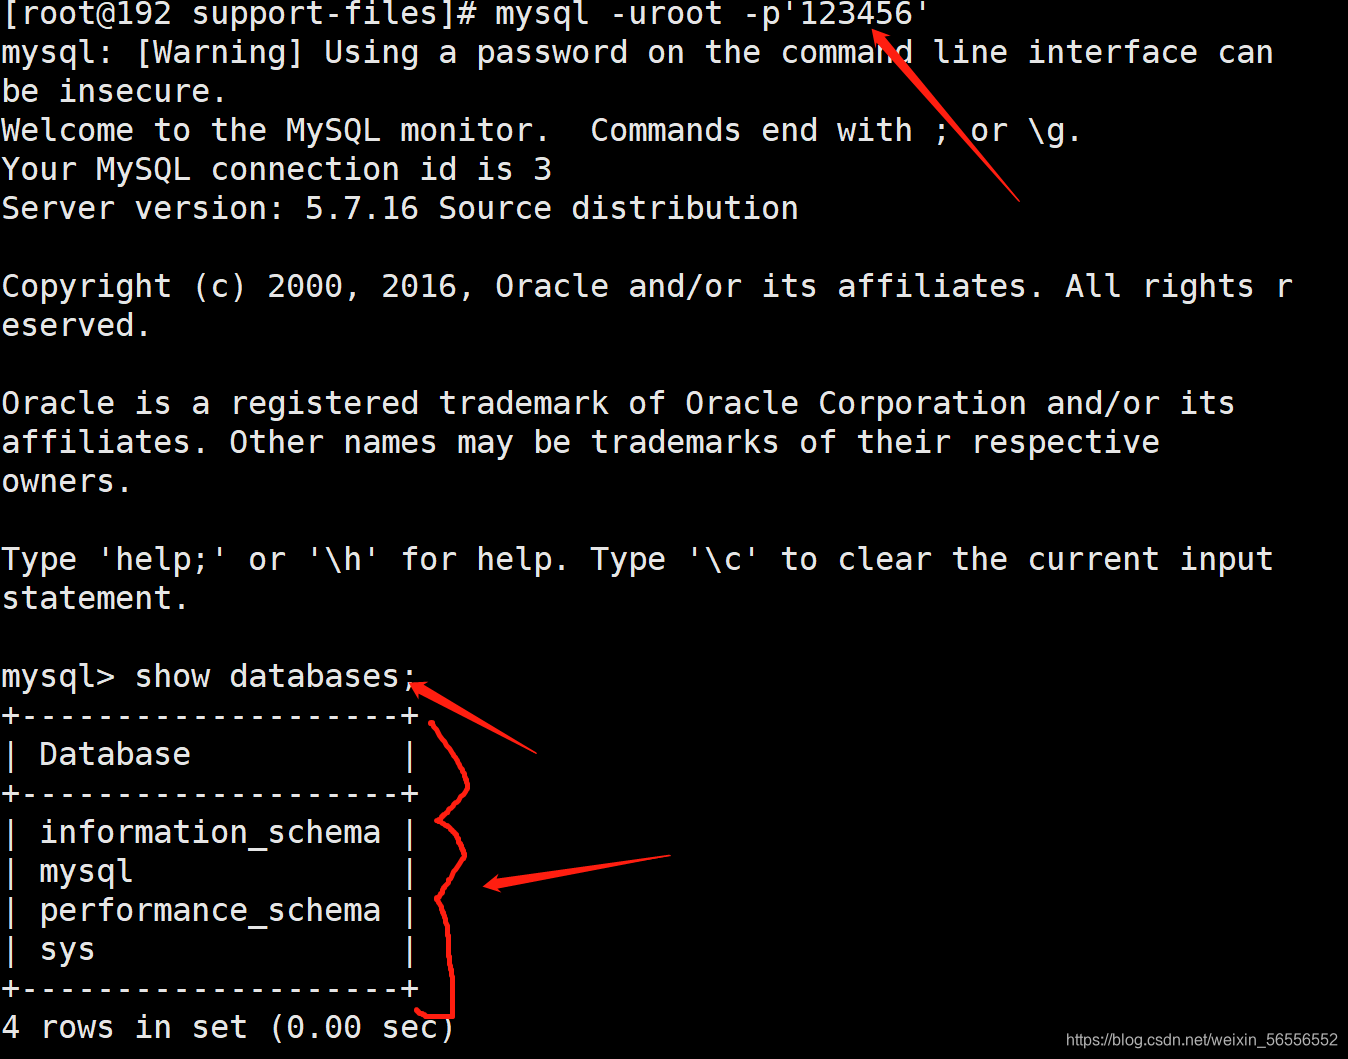This screenshot has height=1059, width=1348.
Task: Click the 'Welcome to the MySQL monitor.' line
Action: click(275, 131)
